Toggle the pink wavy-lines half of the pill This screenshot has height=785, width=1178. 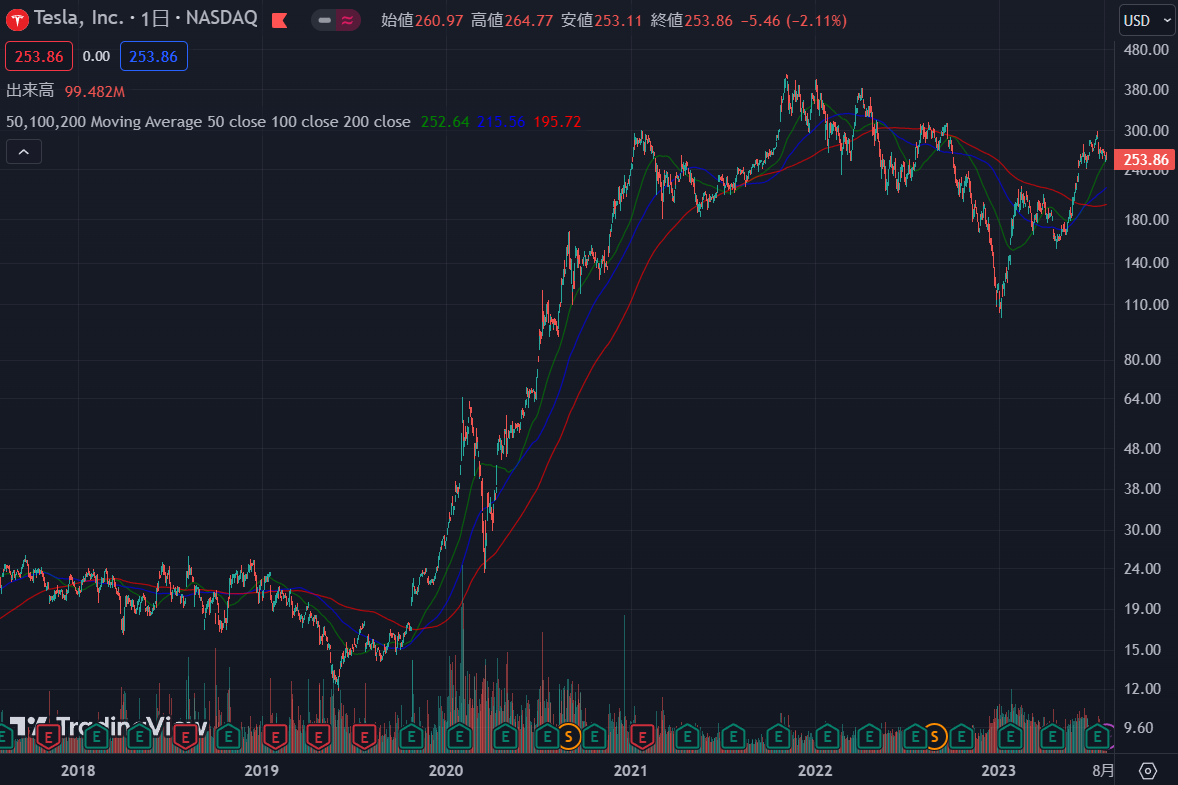tap(348, 20)
